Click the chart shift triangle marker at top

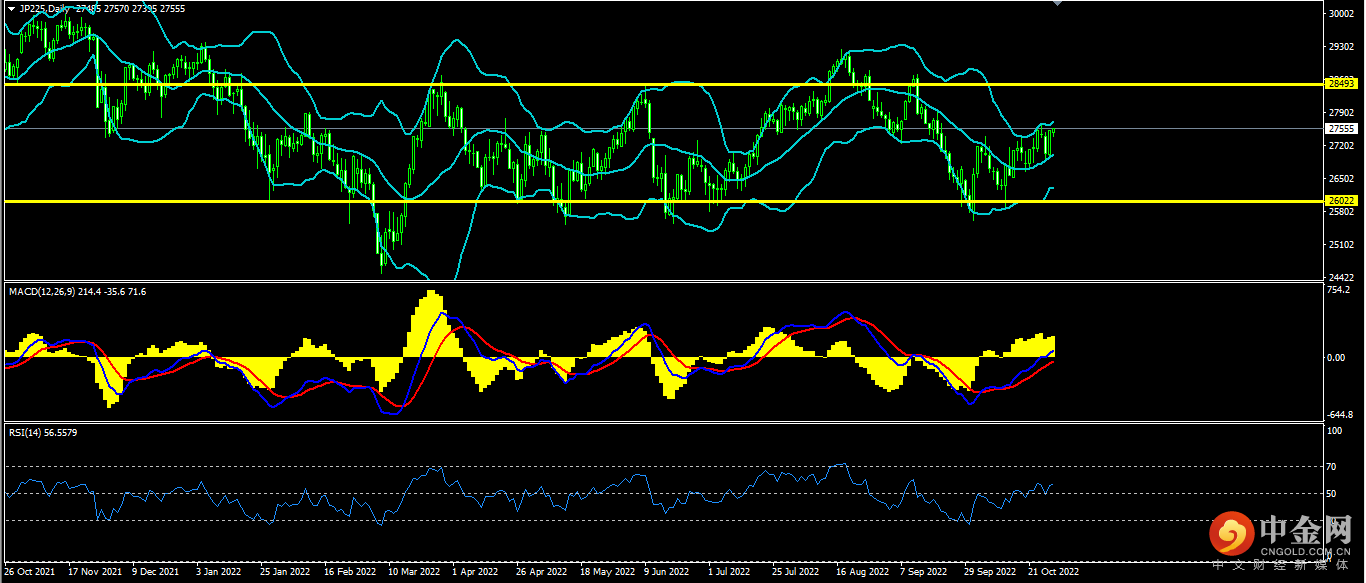[x=1059, y=4]
